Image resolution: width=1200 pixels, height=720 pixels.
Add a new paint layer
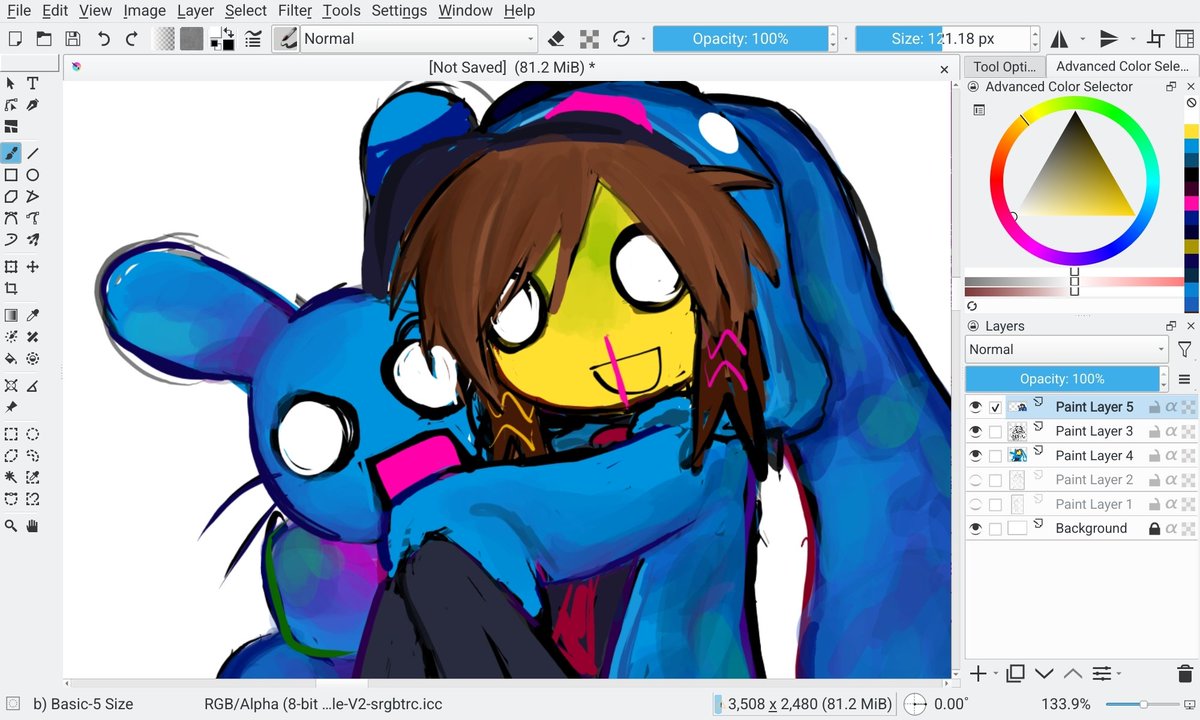tap(978, 674)
